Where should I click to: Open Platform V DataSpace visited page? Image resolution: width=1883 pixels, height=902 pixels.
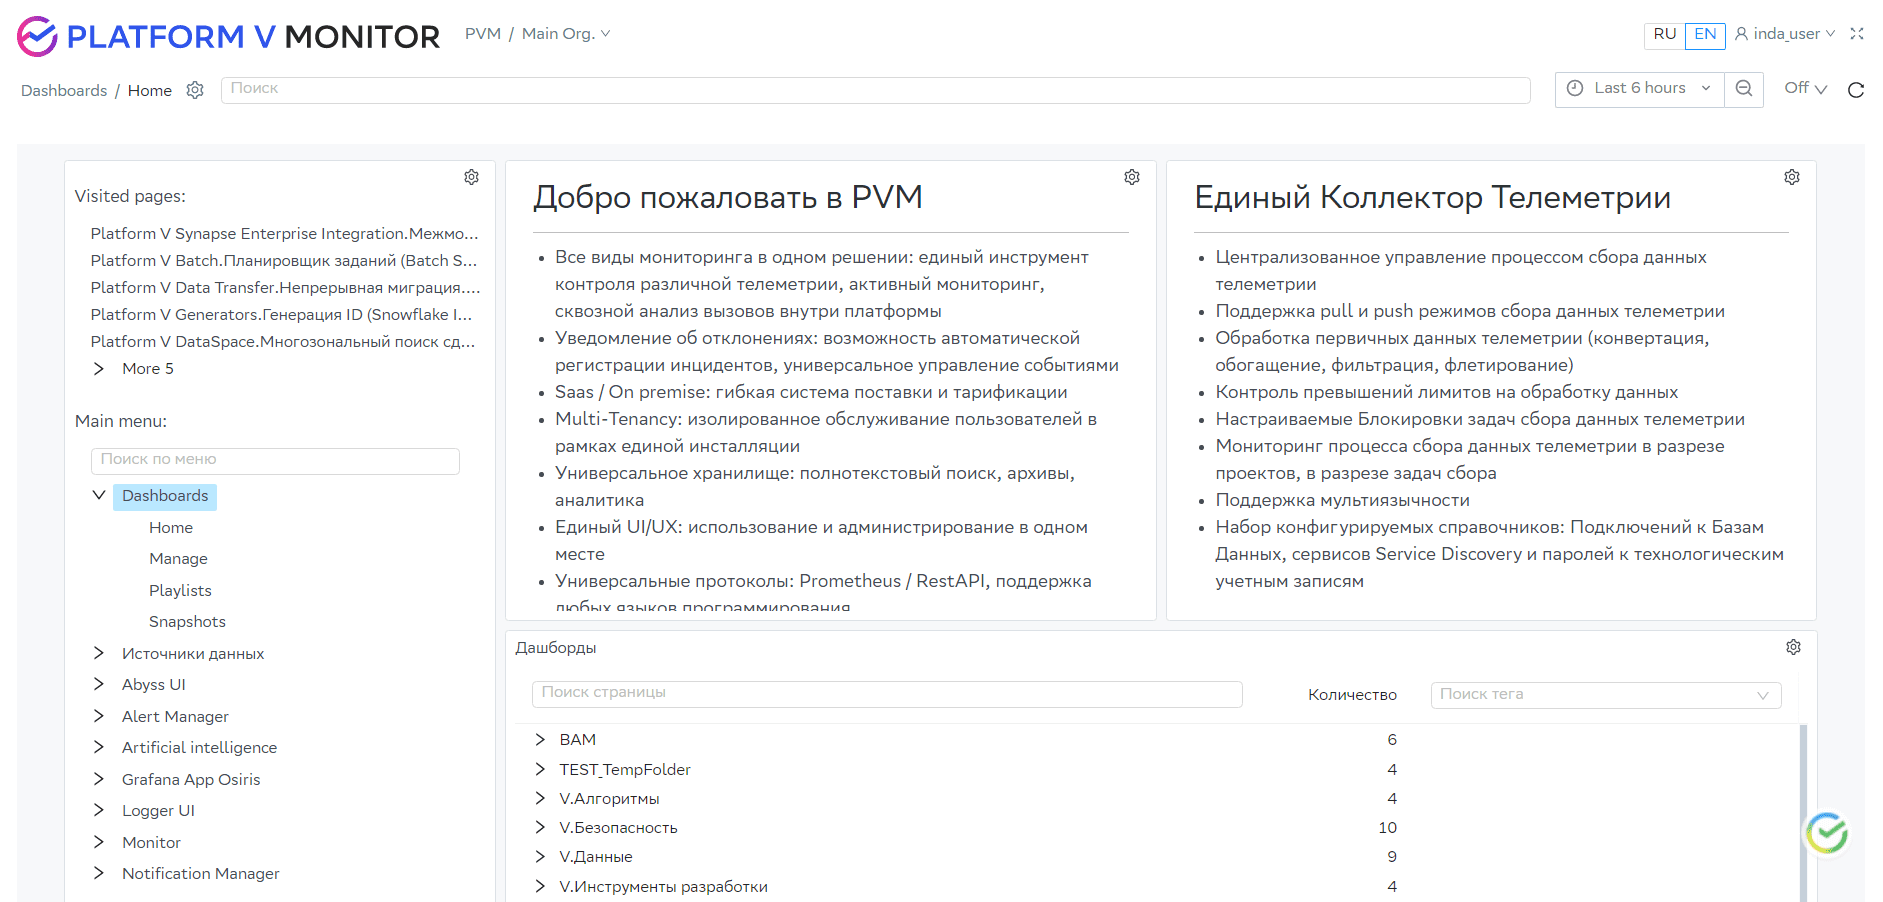point(283,342)
